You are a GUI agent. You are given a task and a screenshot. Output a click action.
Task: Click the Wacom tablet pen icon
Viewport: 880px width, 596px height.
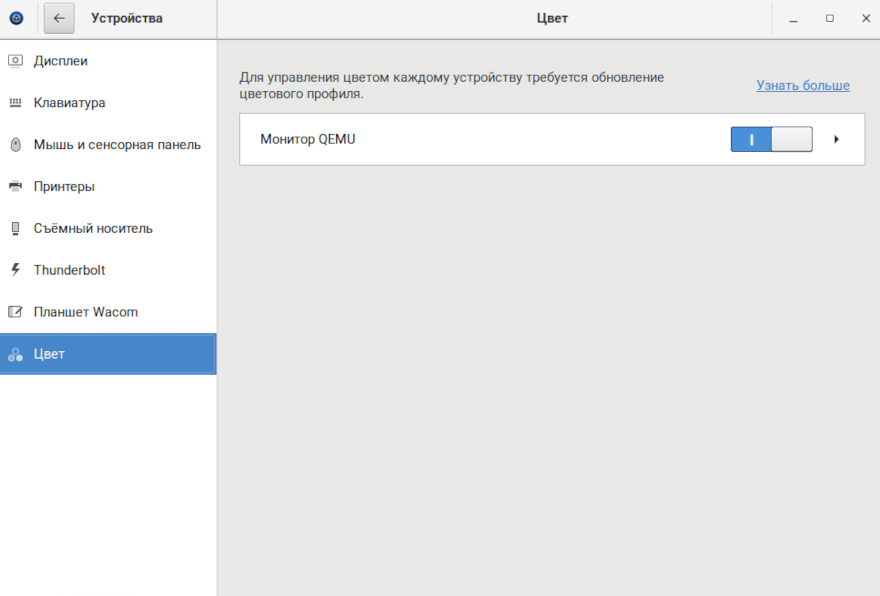click(15, 312)
